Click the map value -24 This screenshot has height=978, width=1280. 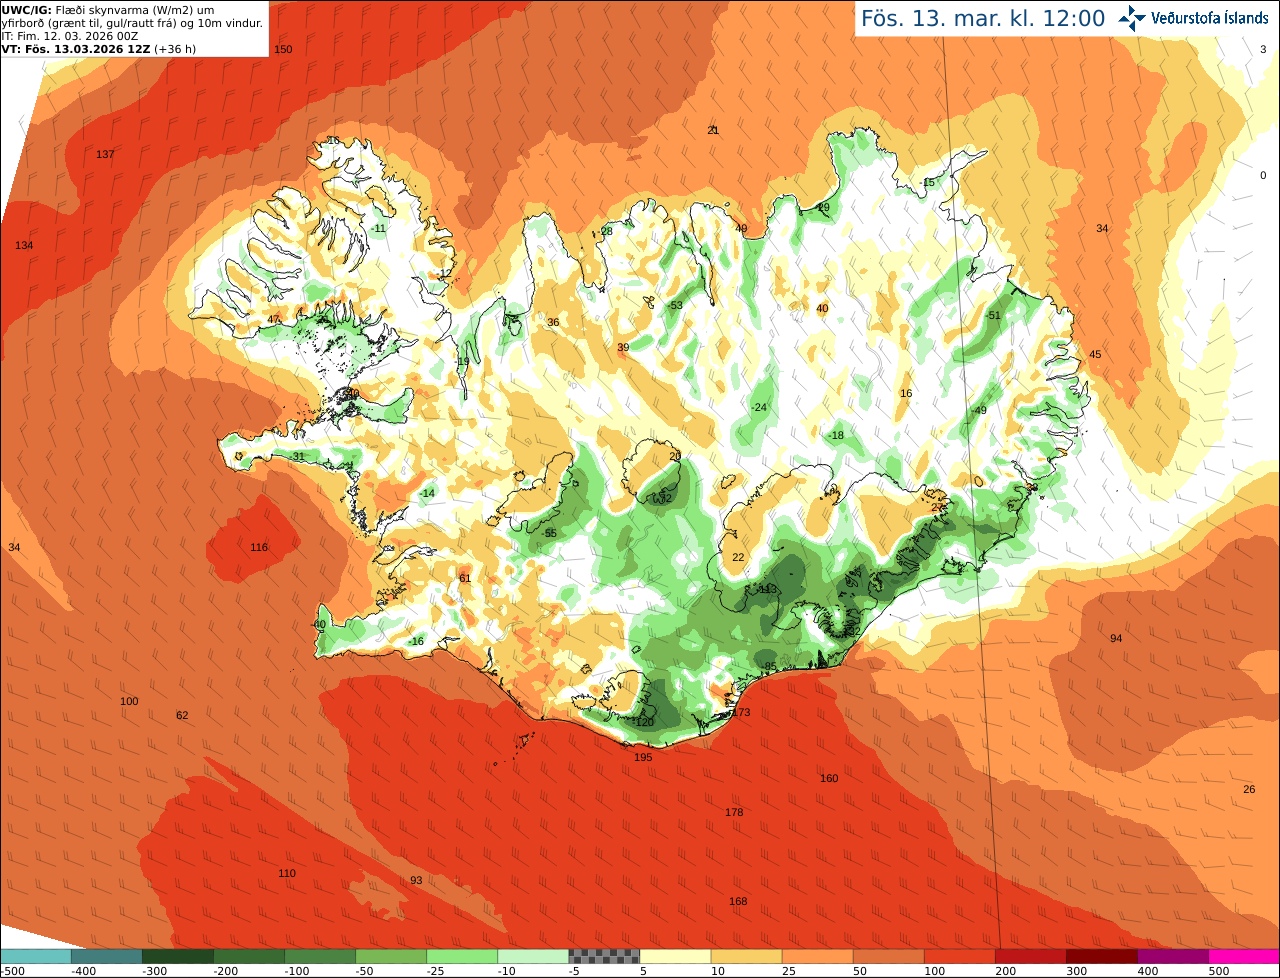[x=758, y=407]
